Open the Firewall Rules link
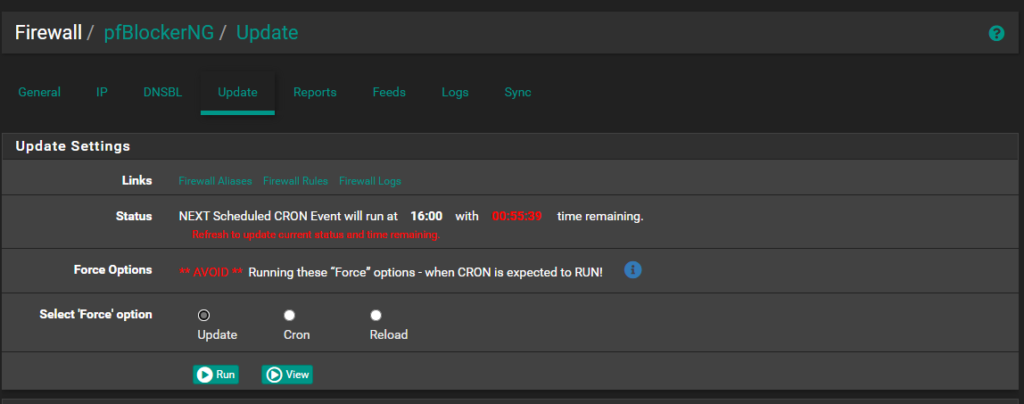 (x=296, y=181)
